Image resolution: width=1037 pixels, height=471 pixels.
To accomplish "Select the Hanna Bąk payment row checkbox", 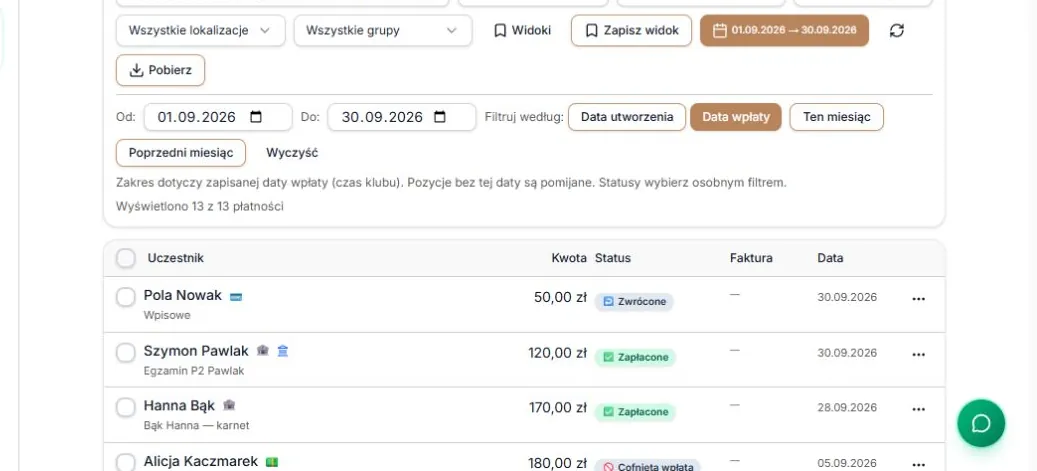I will [126, 407].
